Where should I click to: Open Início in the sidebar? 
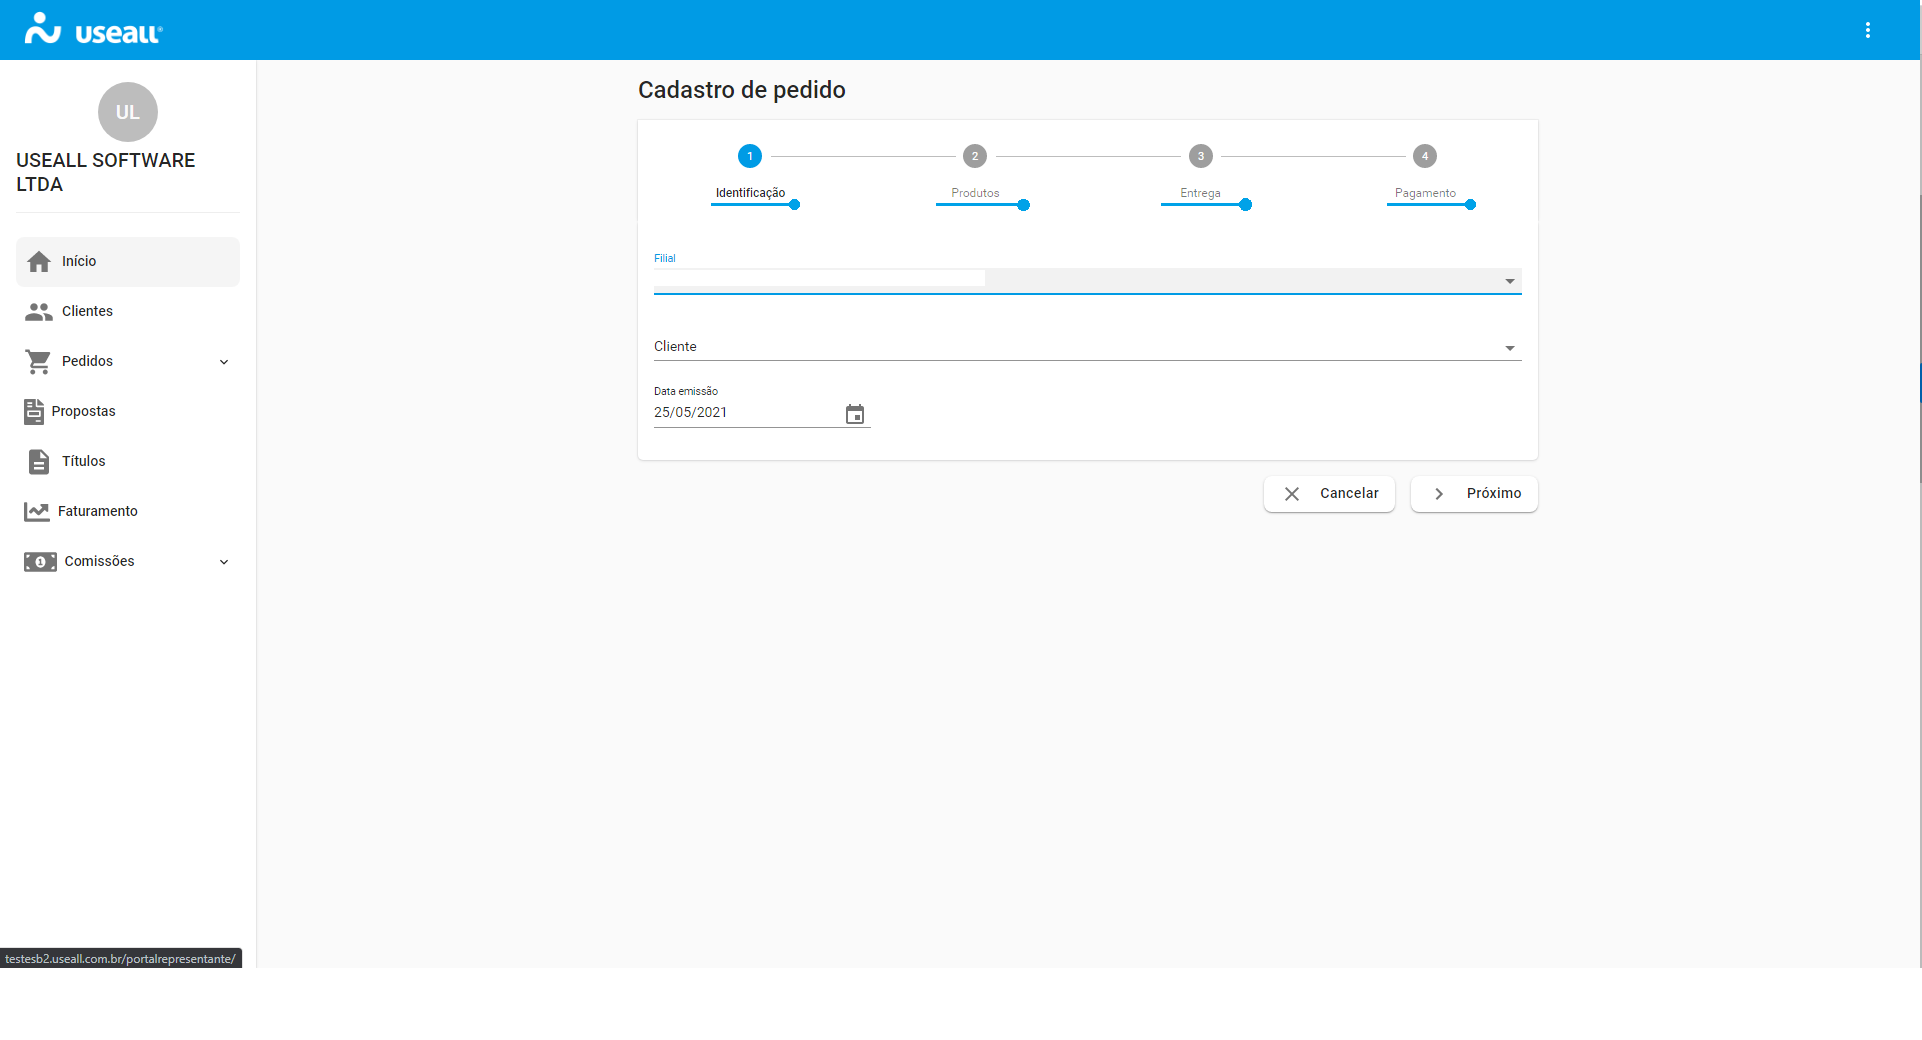point(128,262)
